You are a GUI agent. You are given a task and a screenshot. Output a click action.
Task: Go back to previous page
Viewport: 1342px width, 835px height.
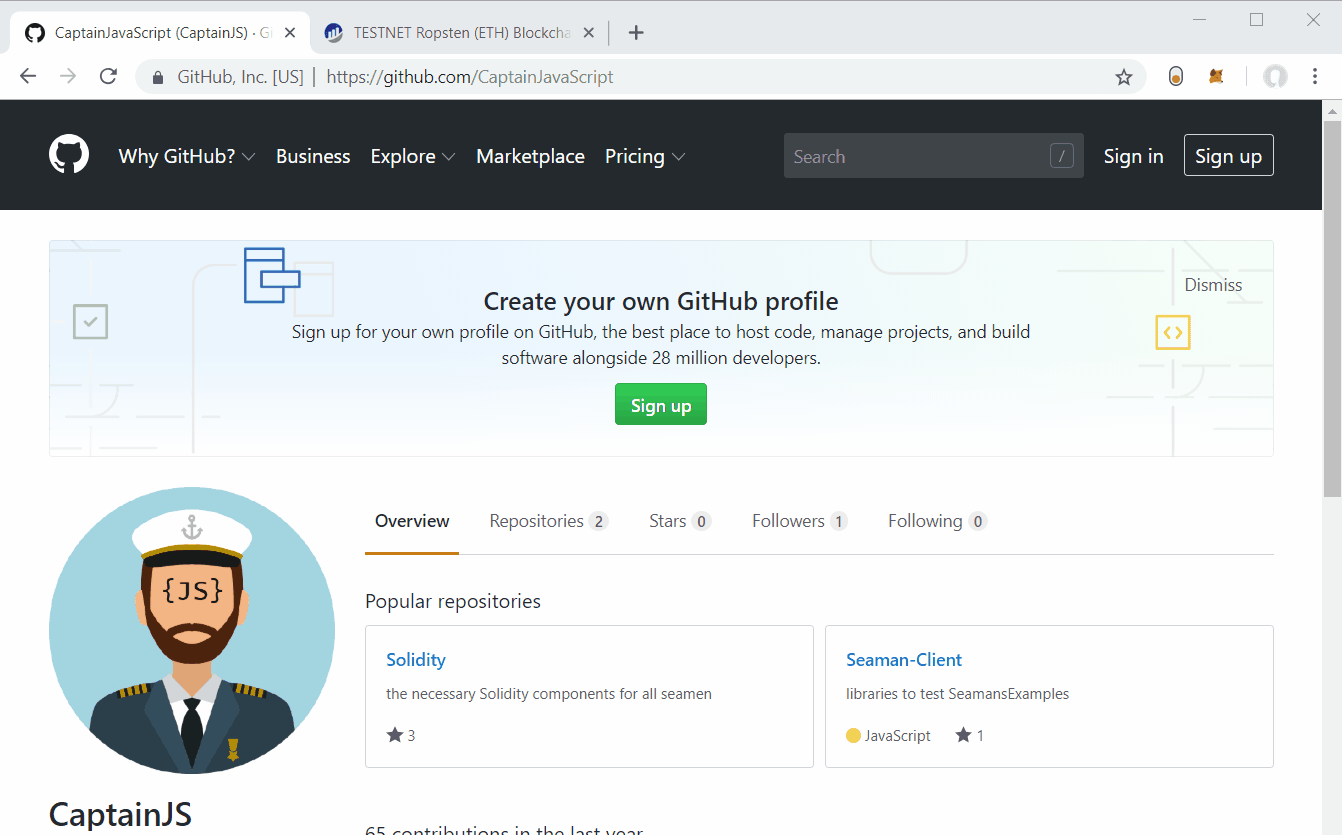pos(28,77)
